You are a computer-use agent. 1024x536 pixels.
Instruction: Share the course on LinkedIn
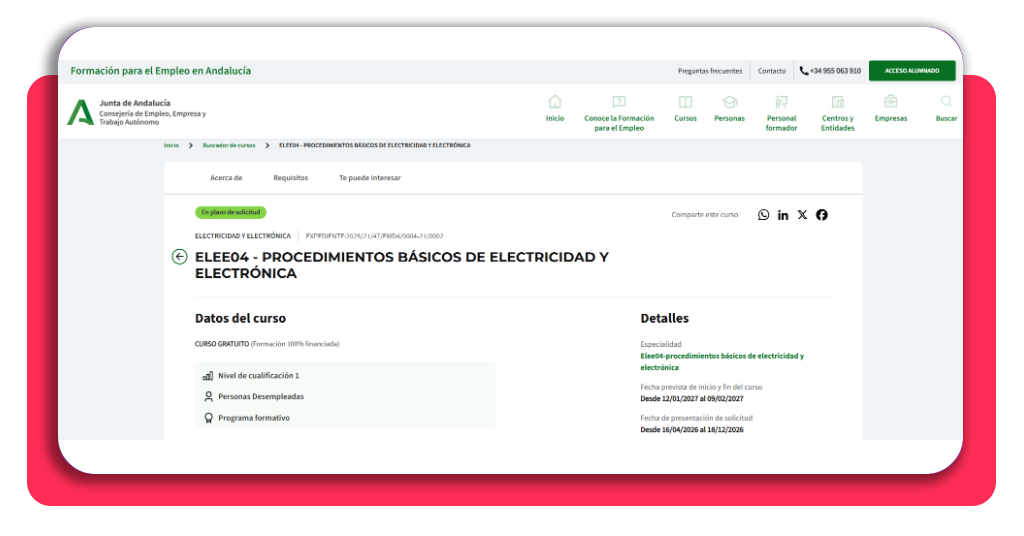pyautogui.click(x=783, y=215)
